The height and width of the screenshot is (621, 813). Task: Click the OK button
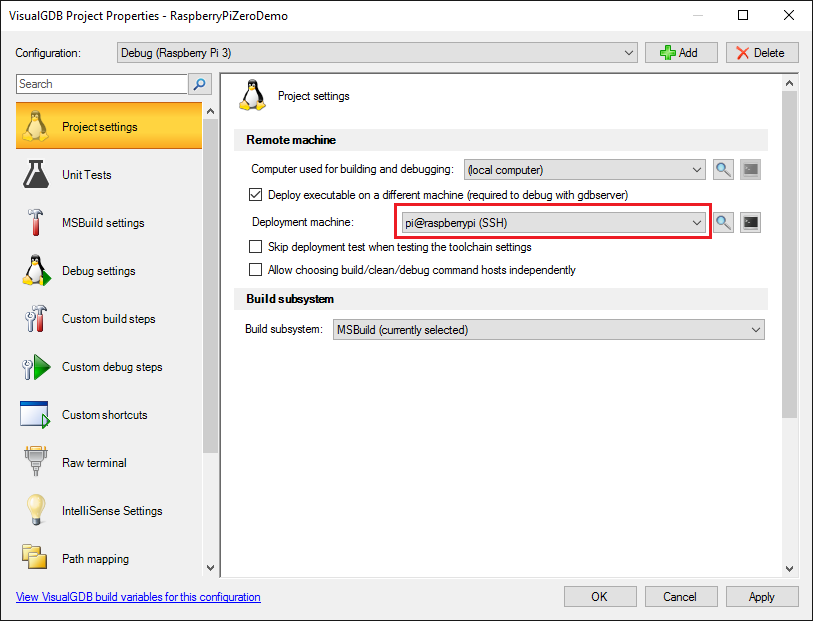point(600,597)
